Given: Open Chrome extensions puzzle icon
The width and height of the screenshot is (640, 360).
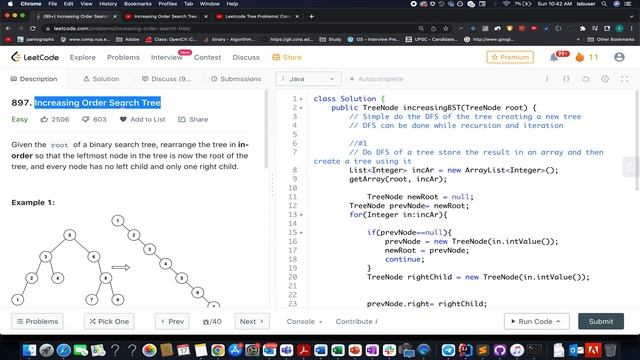Looking at the screenshot, I should coord(582,29).
